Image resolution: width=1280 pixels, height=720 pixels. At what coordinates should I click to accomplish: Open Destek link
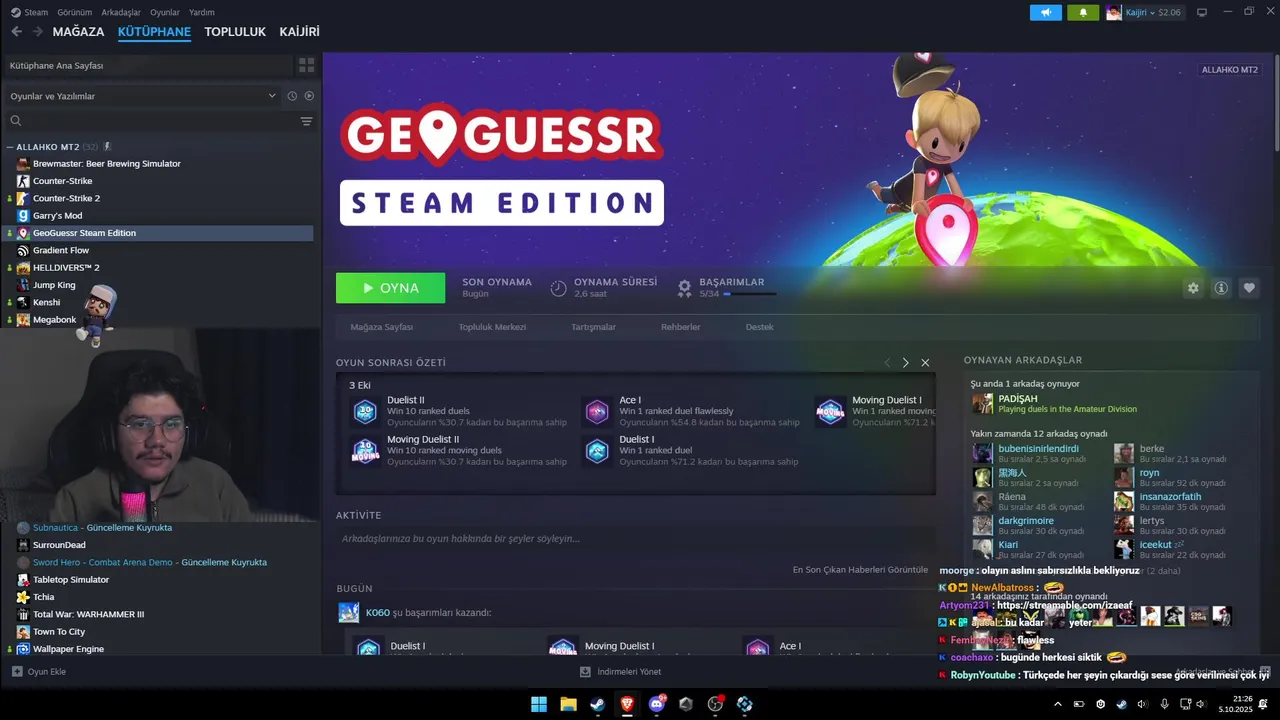(759, 327)
